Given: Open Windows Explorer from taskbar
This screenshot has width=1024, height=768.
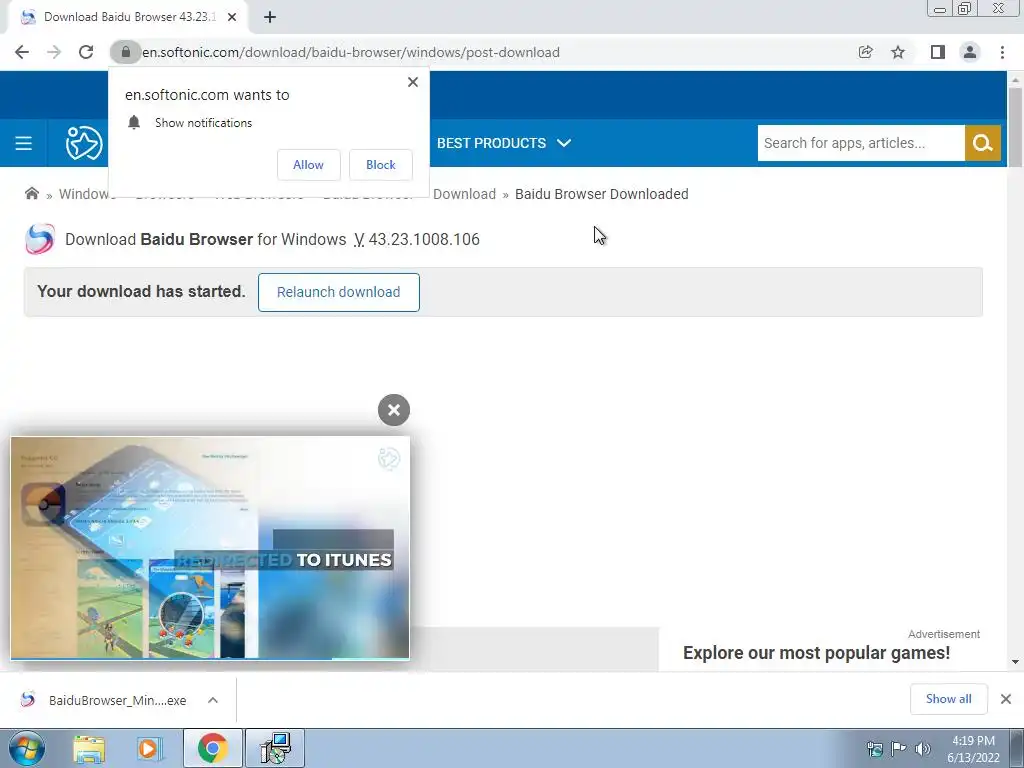Looking at the screenshot, I should point(89,748).
